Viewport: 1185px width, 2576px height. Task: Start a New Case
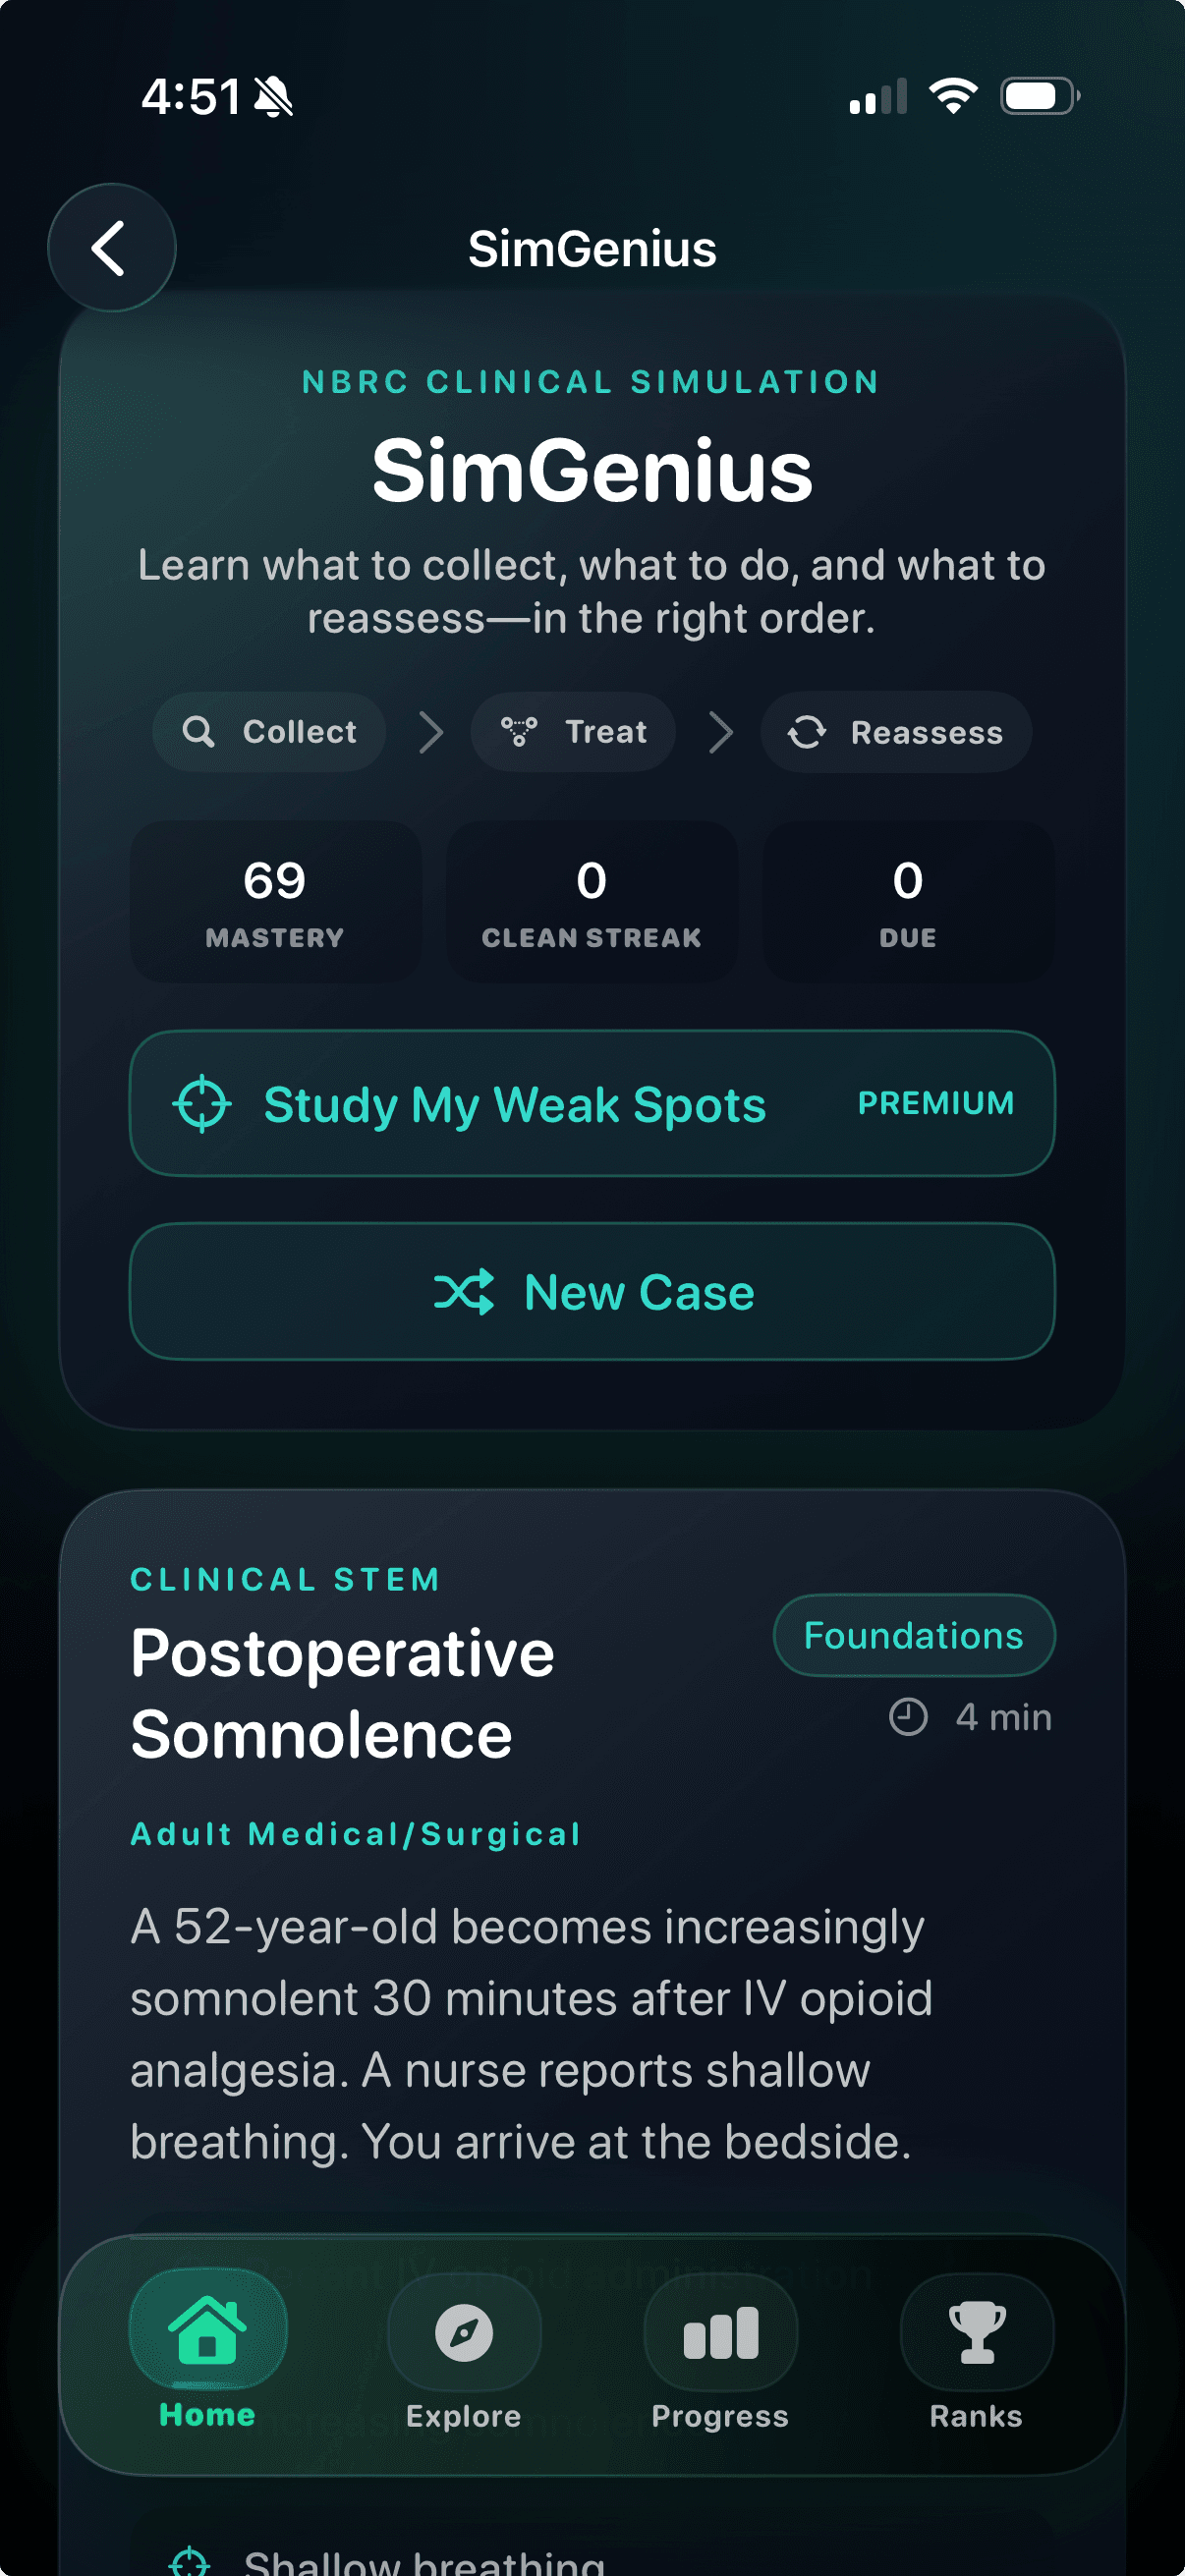(592, 1292)
